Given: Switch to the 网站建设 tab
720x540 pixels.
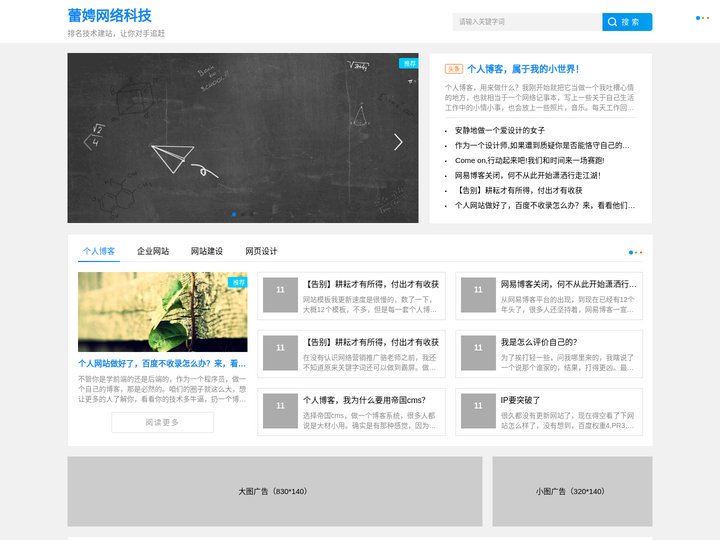Looking at the screenshot, I should 207,251.
